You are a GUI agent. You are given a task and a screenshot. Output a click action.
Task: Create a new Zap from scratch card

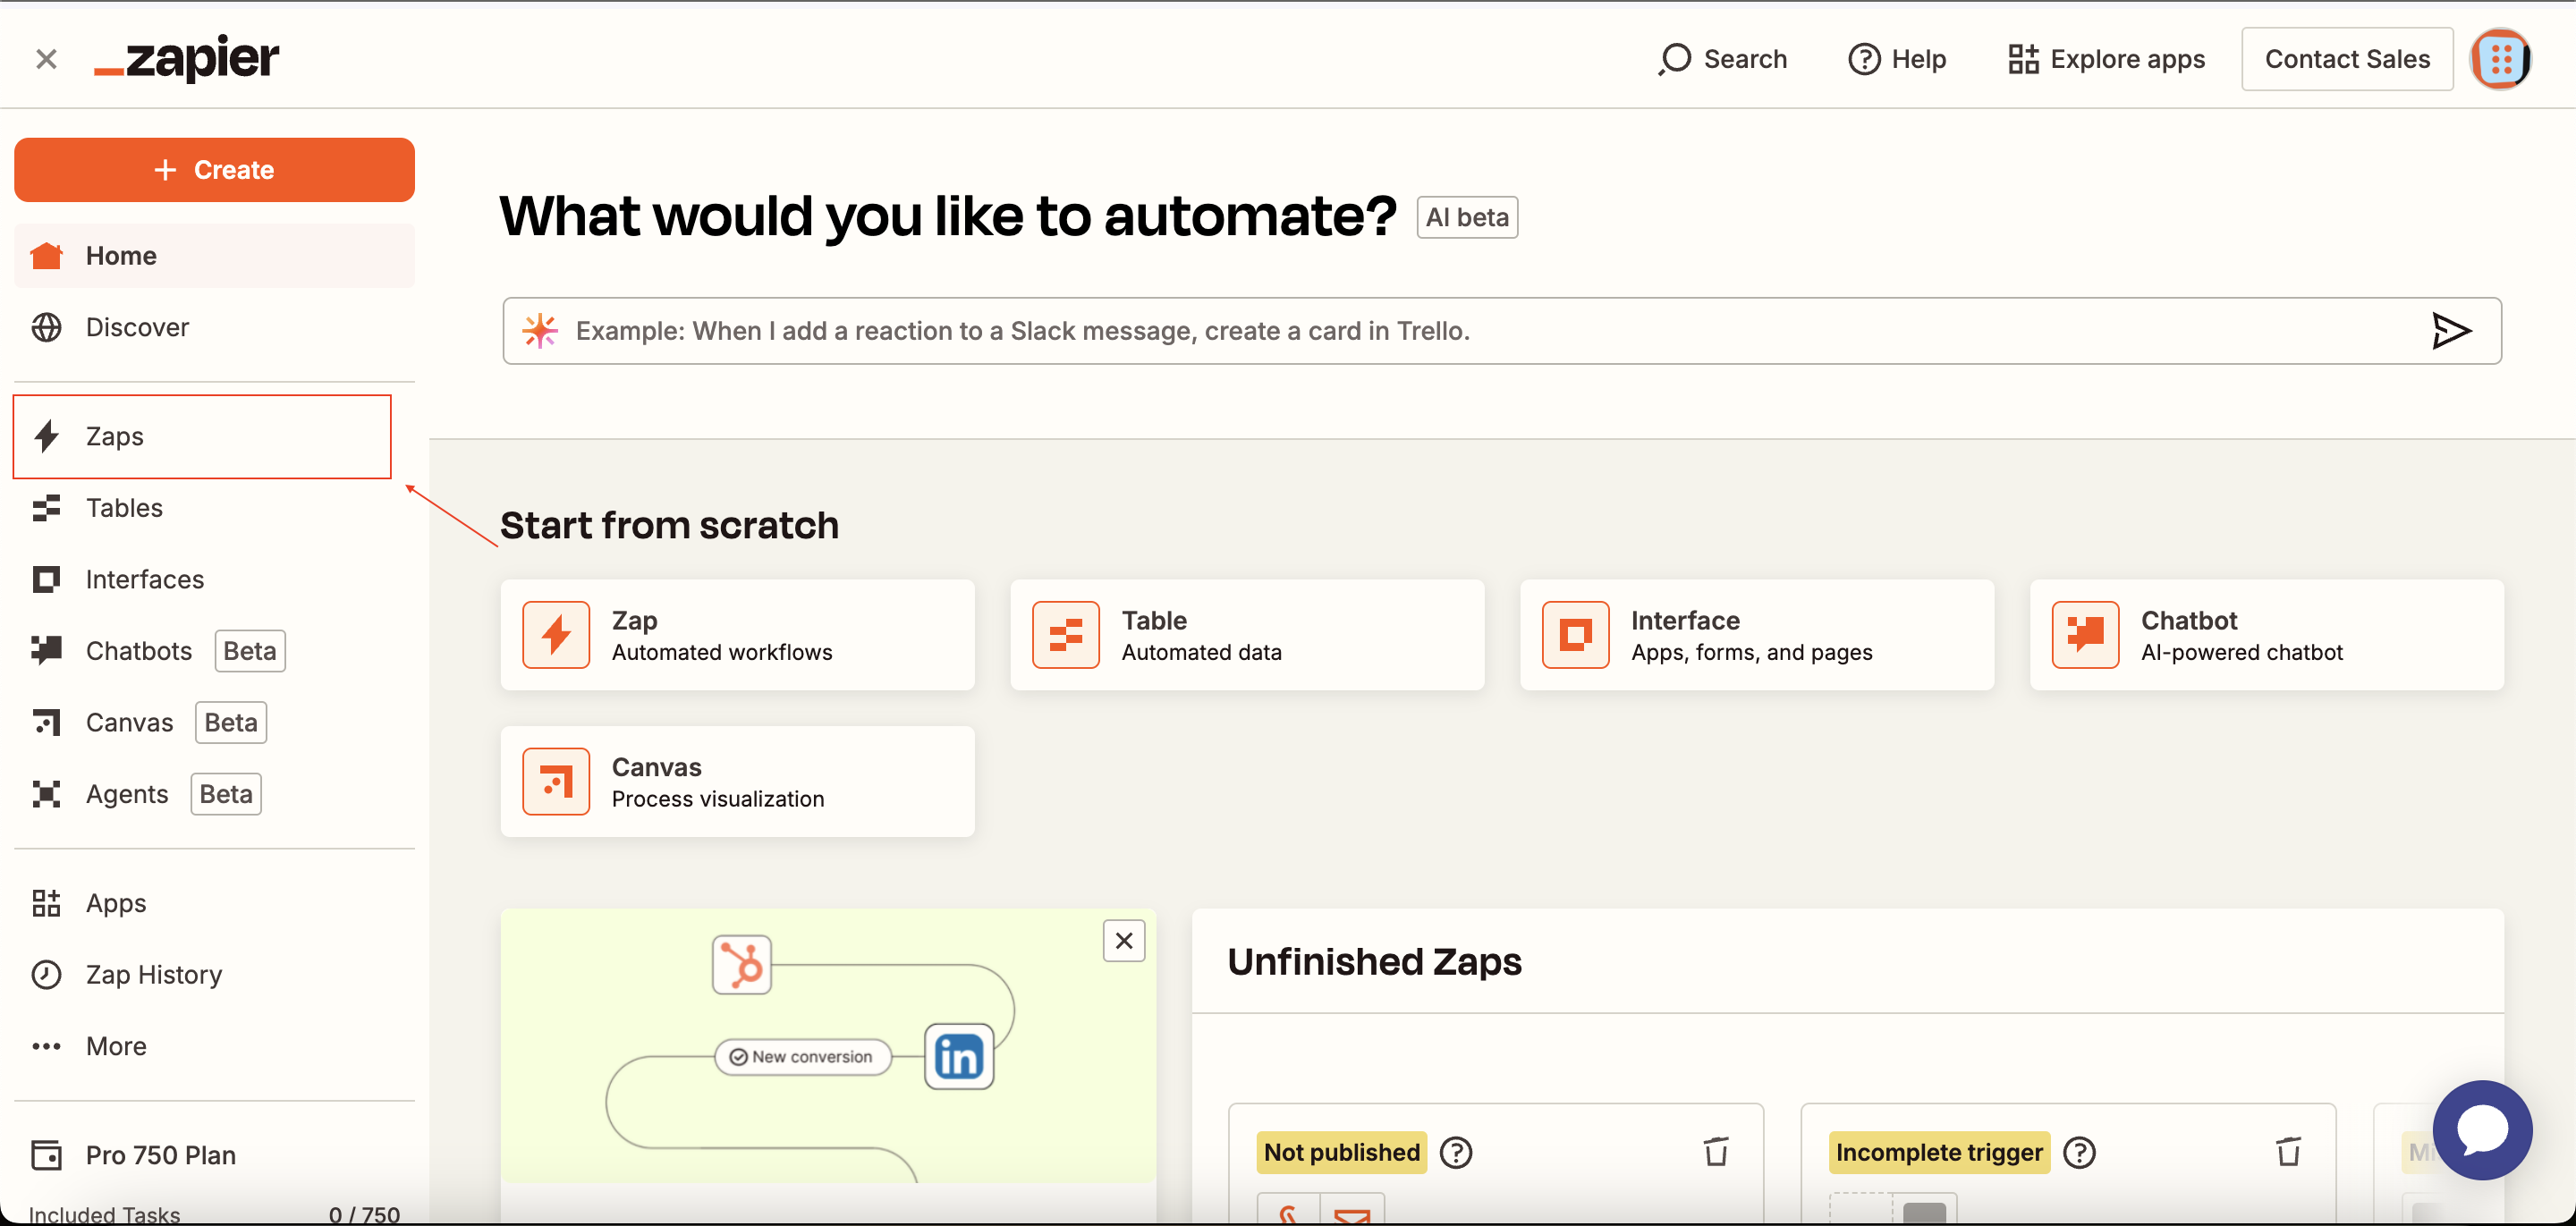tap(737, 635)
